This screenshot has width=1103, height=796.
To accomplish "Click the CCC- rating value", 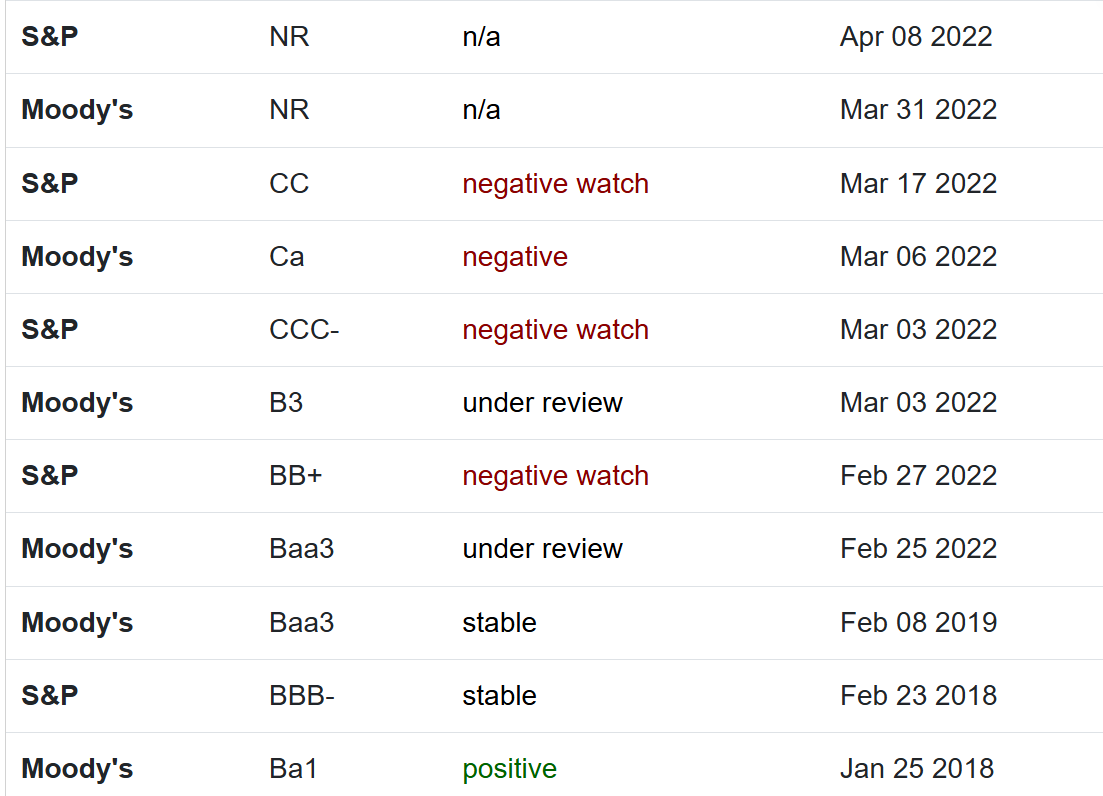I will coord(304,330).
